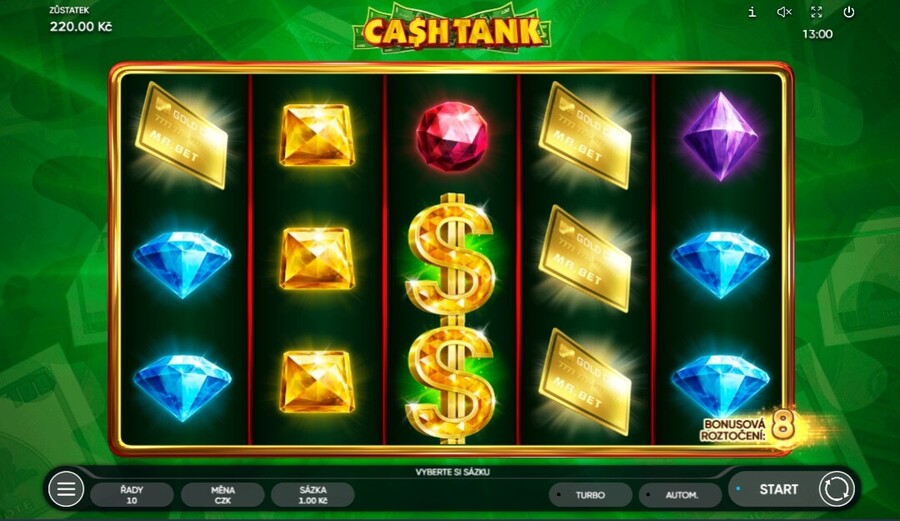Viewport: 900px width, 521px height.
Task: Click the purple diamond gem symbol
Action: point(720,137)
